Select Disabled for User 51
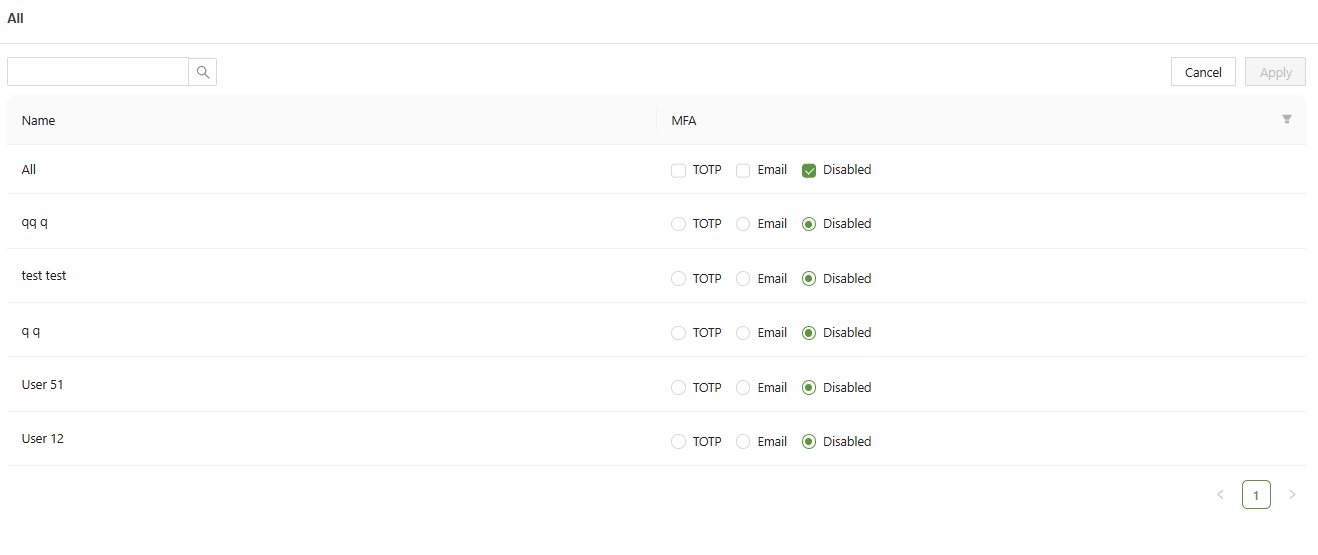 (x=809, y=388)
